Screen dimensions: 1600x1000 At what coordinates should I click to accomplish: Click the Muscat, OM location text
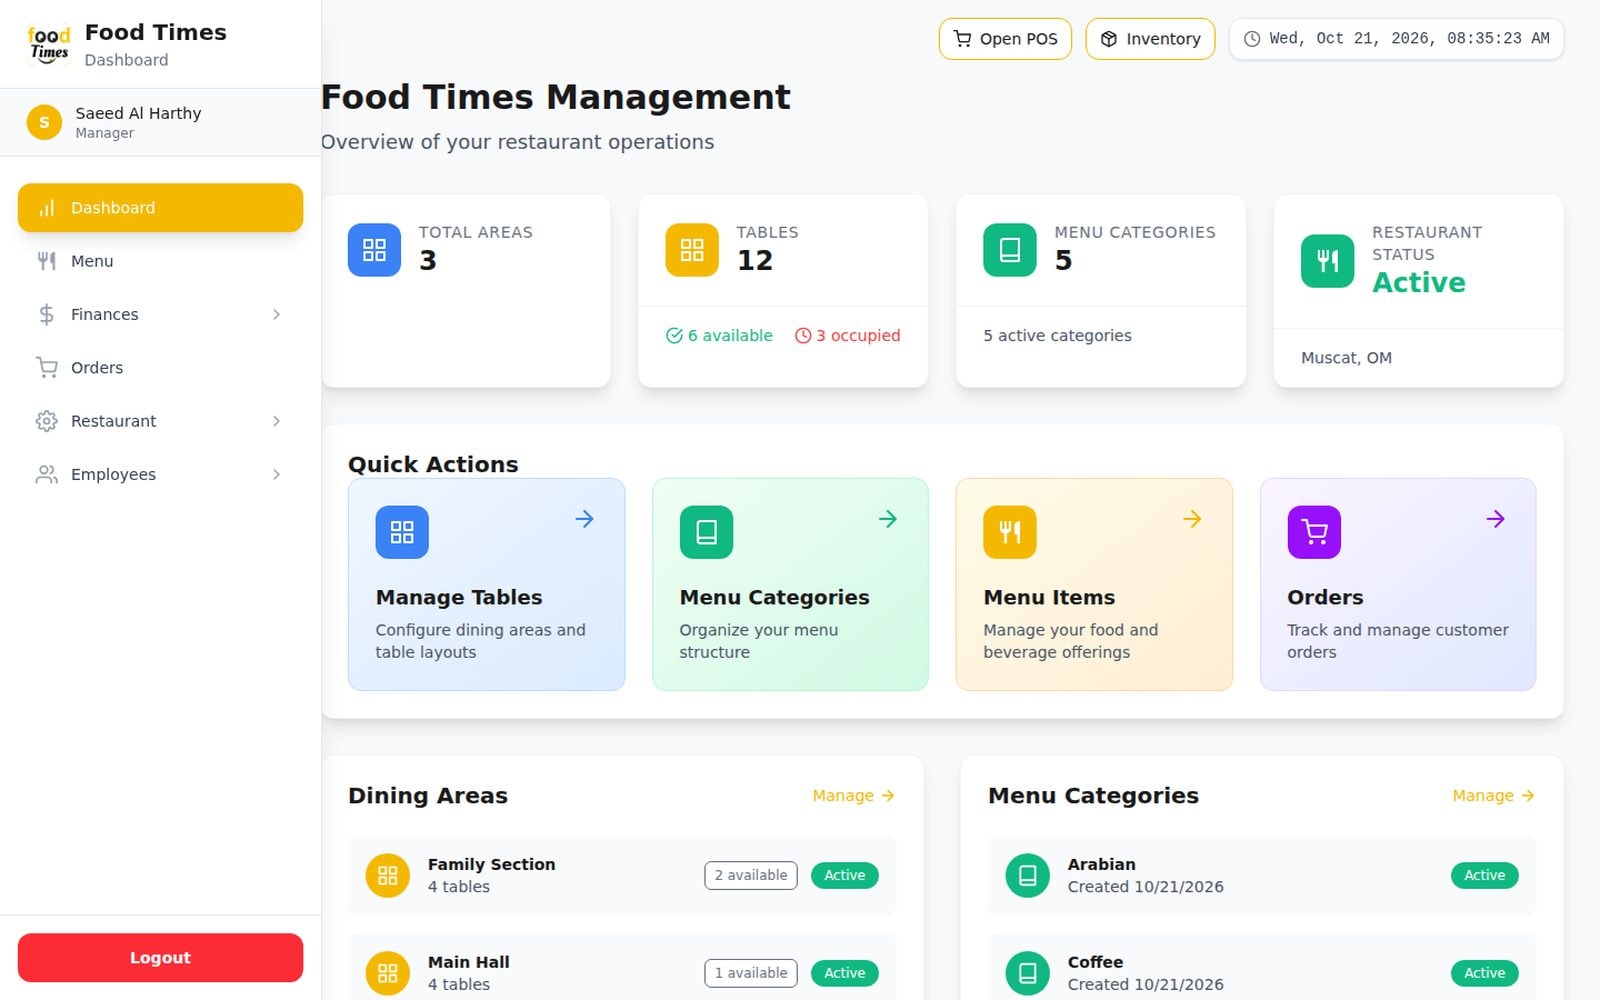pos(1346,358)
